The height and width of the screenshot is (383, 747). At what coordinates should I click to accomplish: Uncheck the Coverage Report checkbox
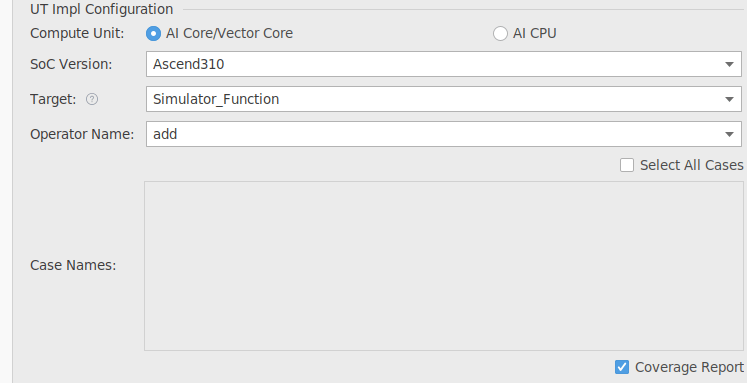tap(622, 367)
